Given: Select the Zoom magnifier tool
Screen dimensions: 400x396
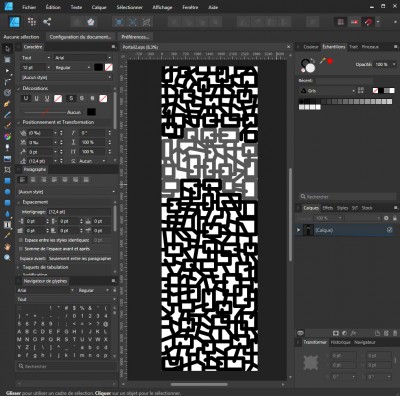Looking at the screenshot, I should pyautogui.click(x=7, y=258).
